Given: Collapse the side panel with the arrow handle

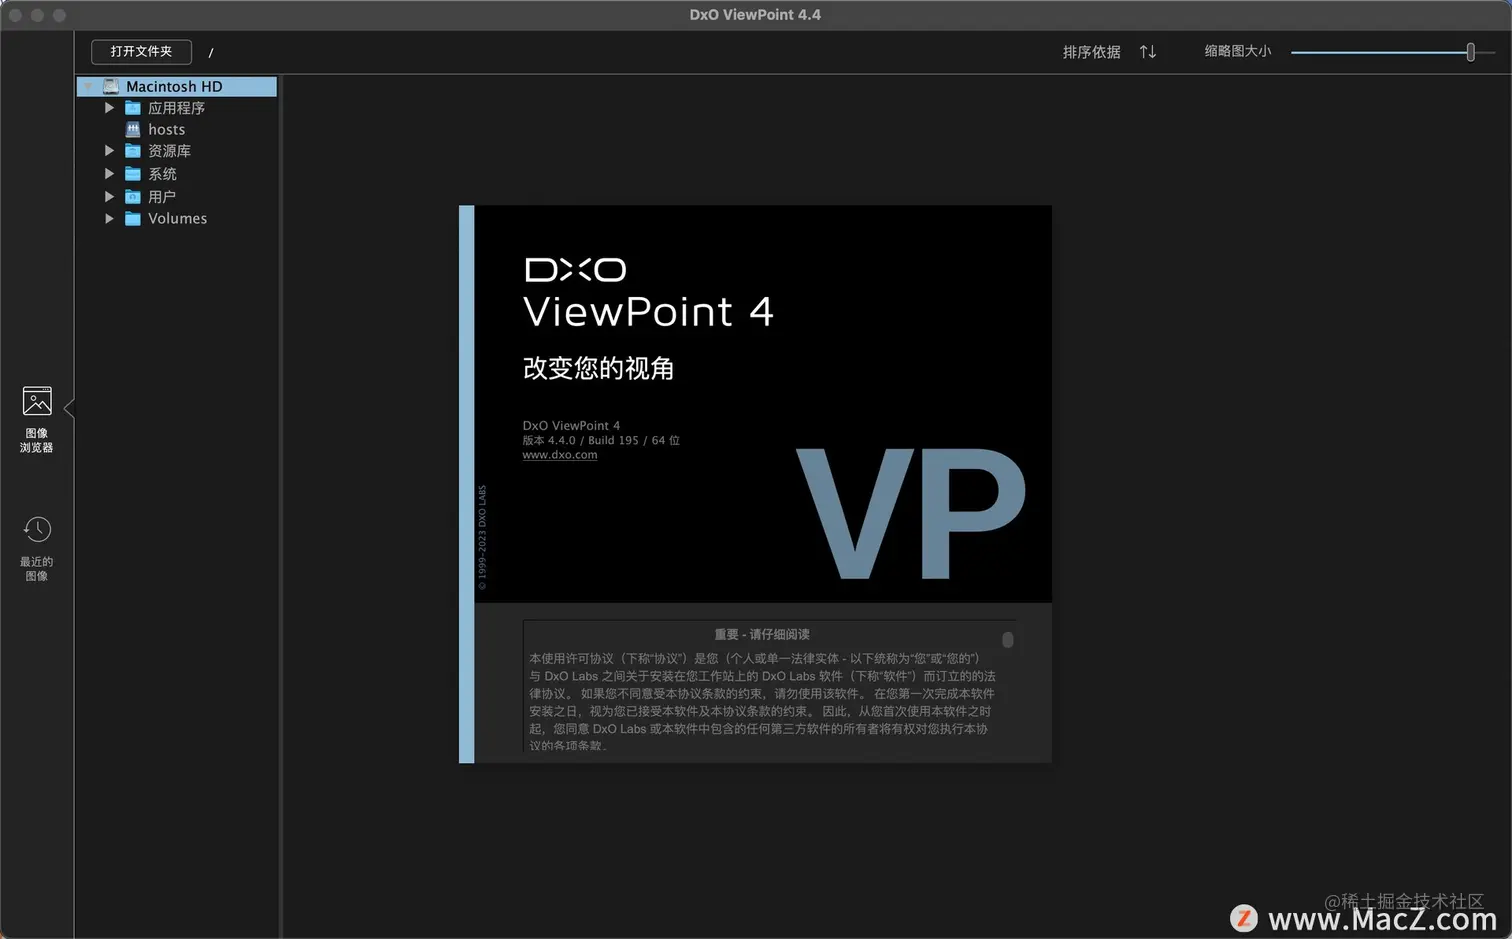Looking at the screenshot, I should (x=69, y=408).
